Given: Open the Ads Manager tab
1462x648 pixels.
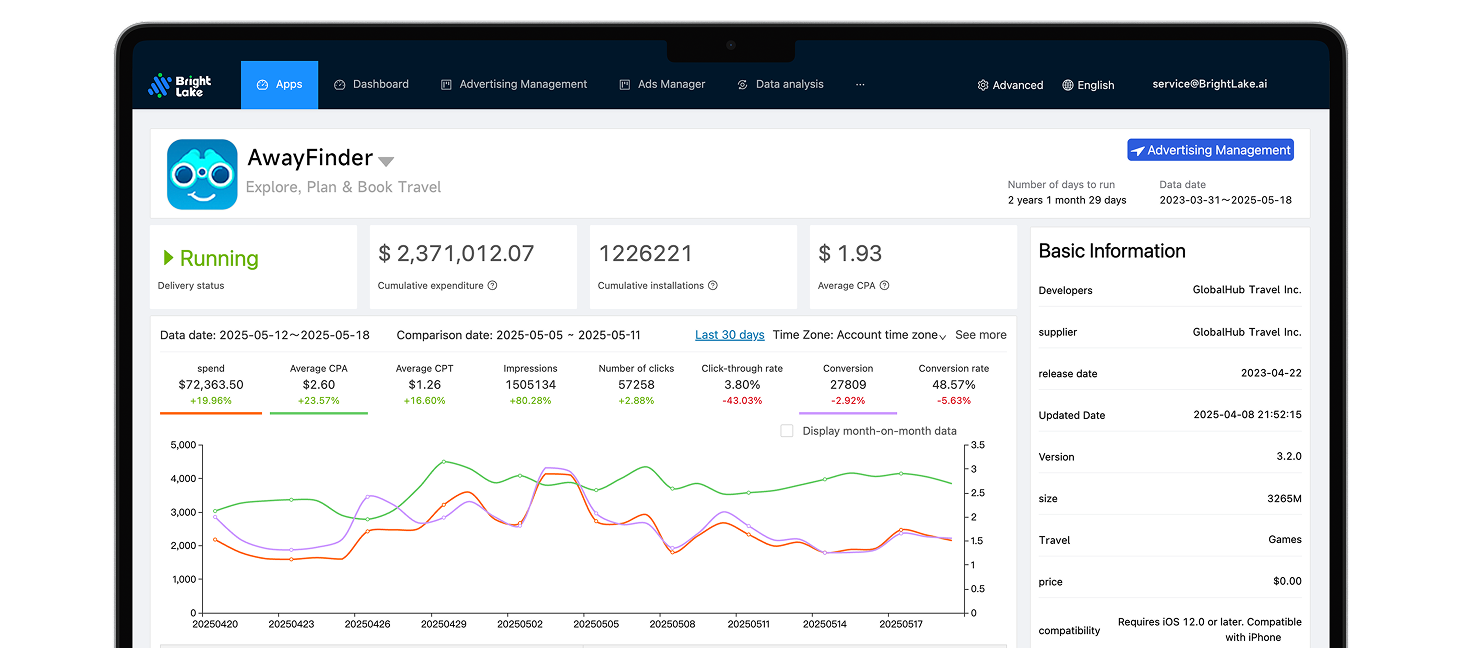Looking at the screenshot, I should (662, 85).
